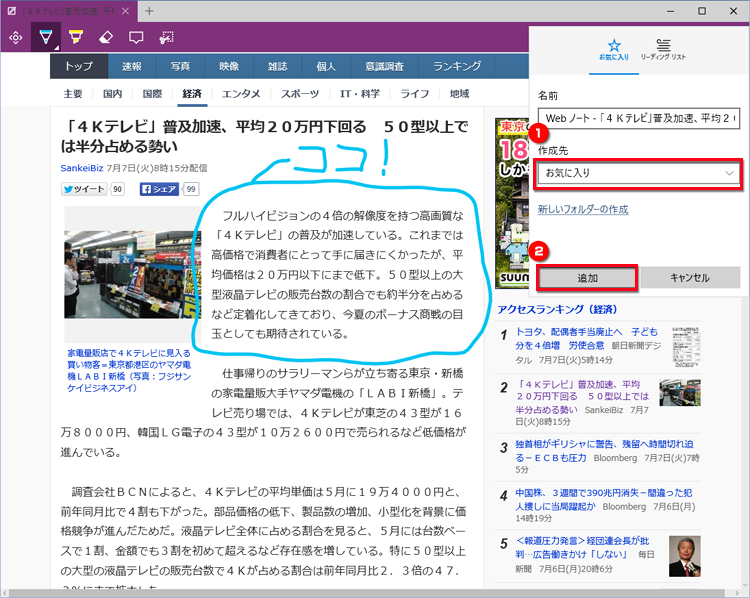Select the Pen tool
Viewport: 750px width, 598px height.
(x=45, y=38)
